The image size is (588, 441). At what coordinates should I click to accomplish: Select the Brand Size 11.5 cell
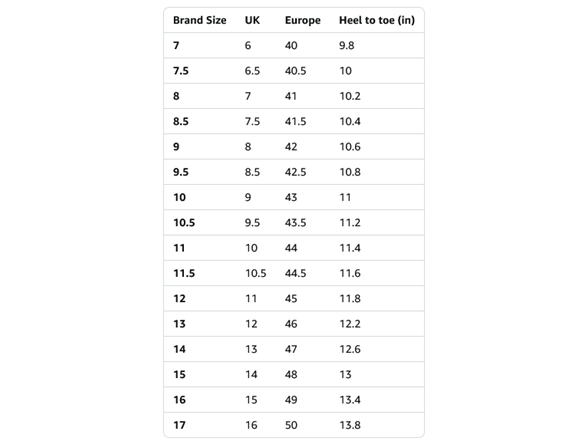(x=184, y=273)
